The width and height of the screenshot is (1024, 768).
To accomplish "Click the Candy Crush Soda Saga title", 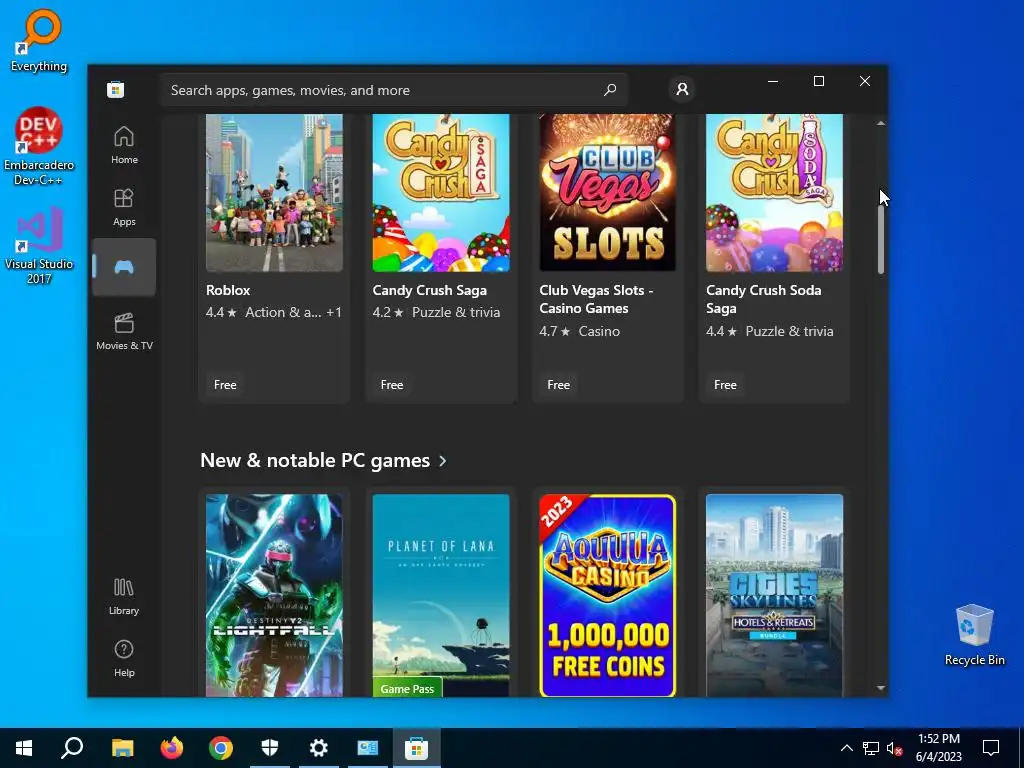I will tap(763, 299).
